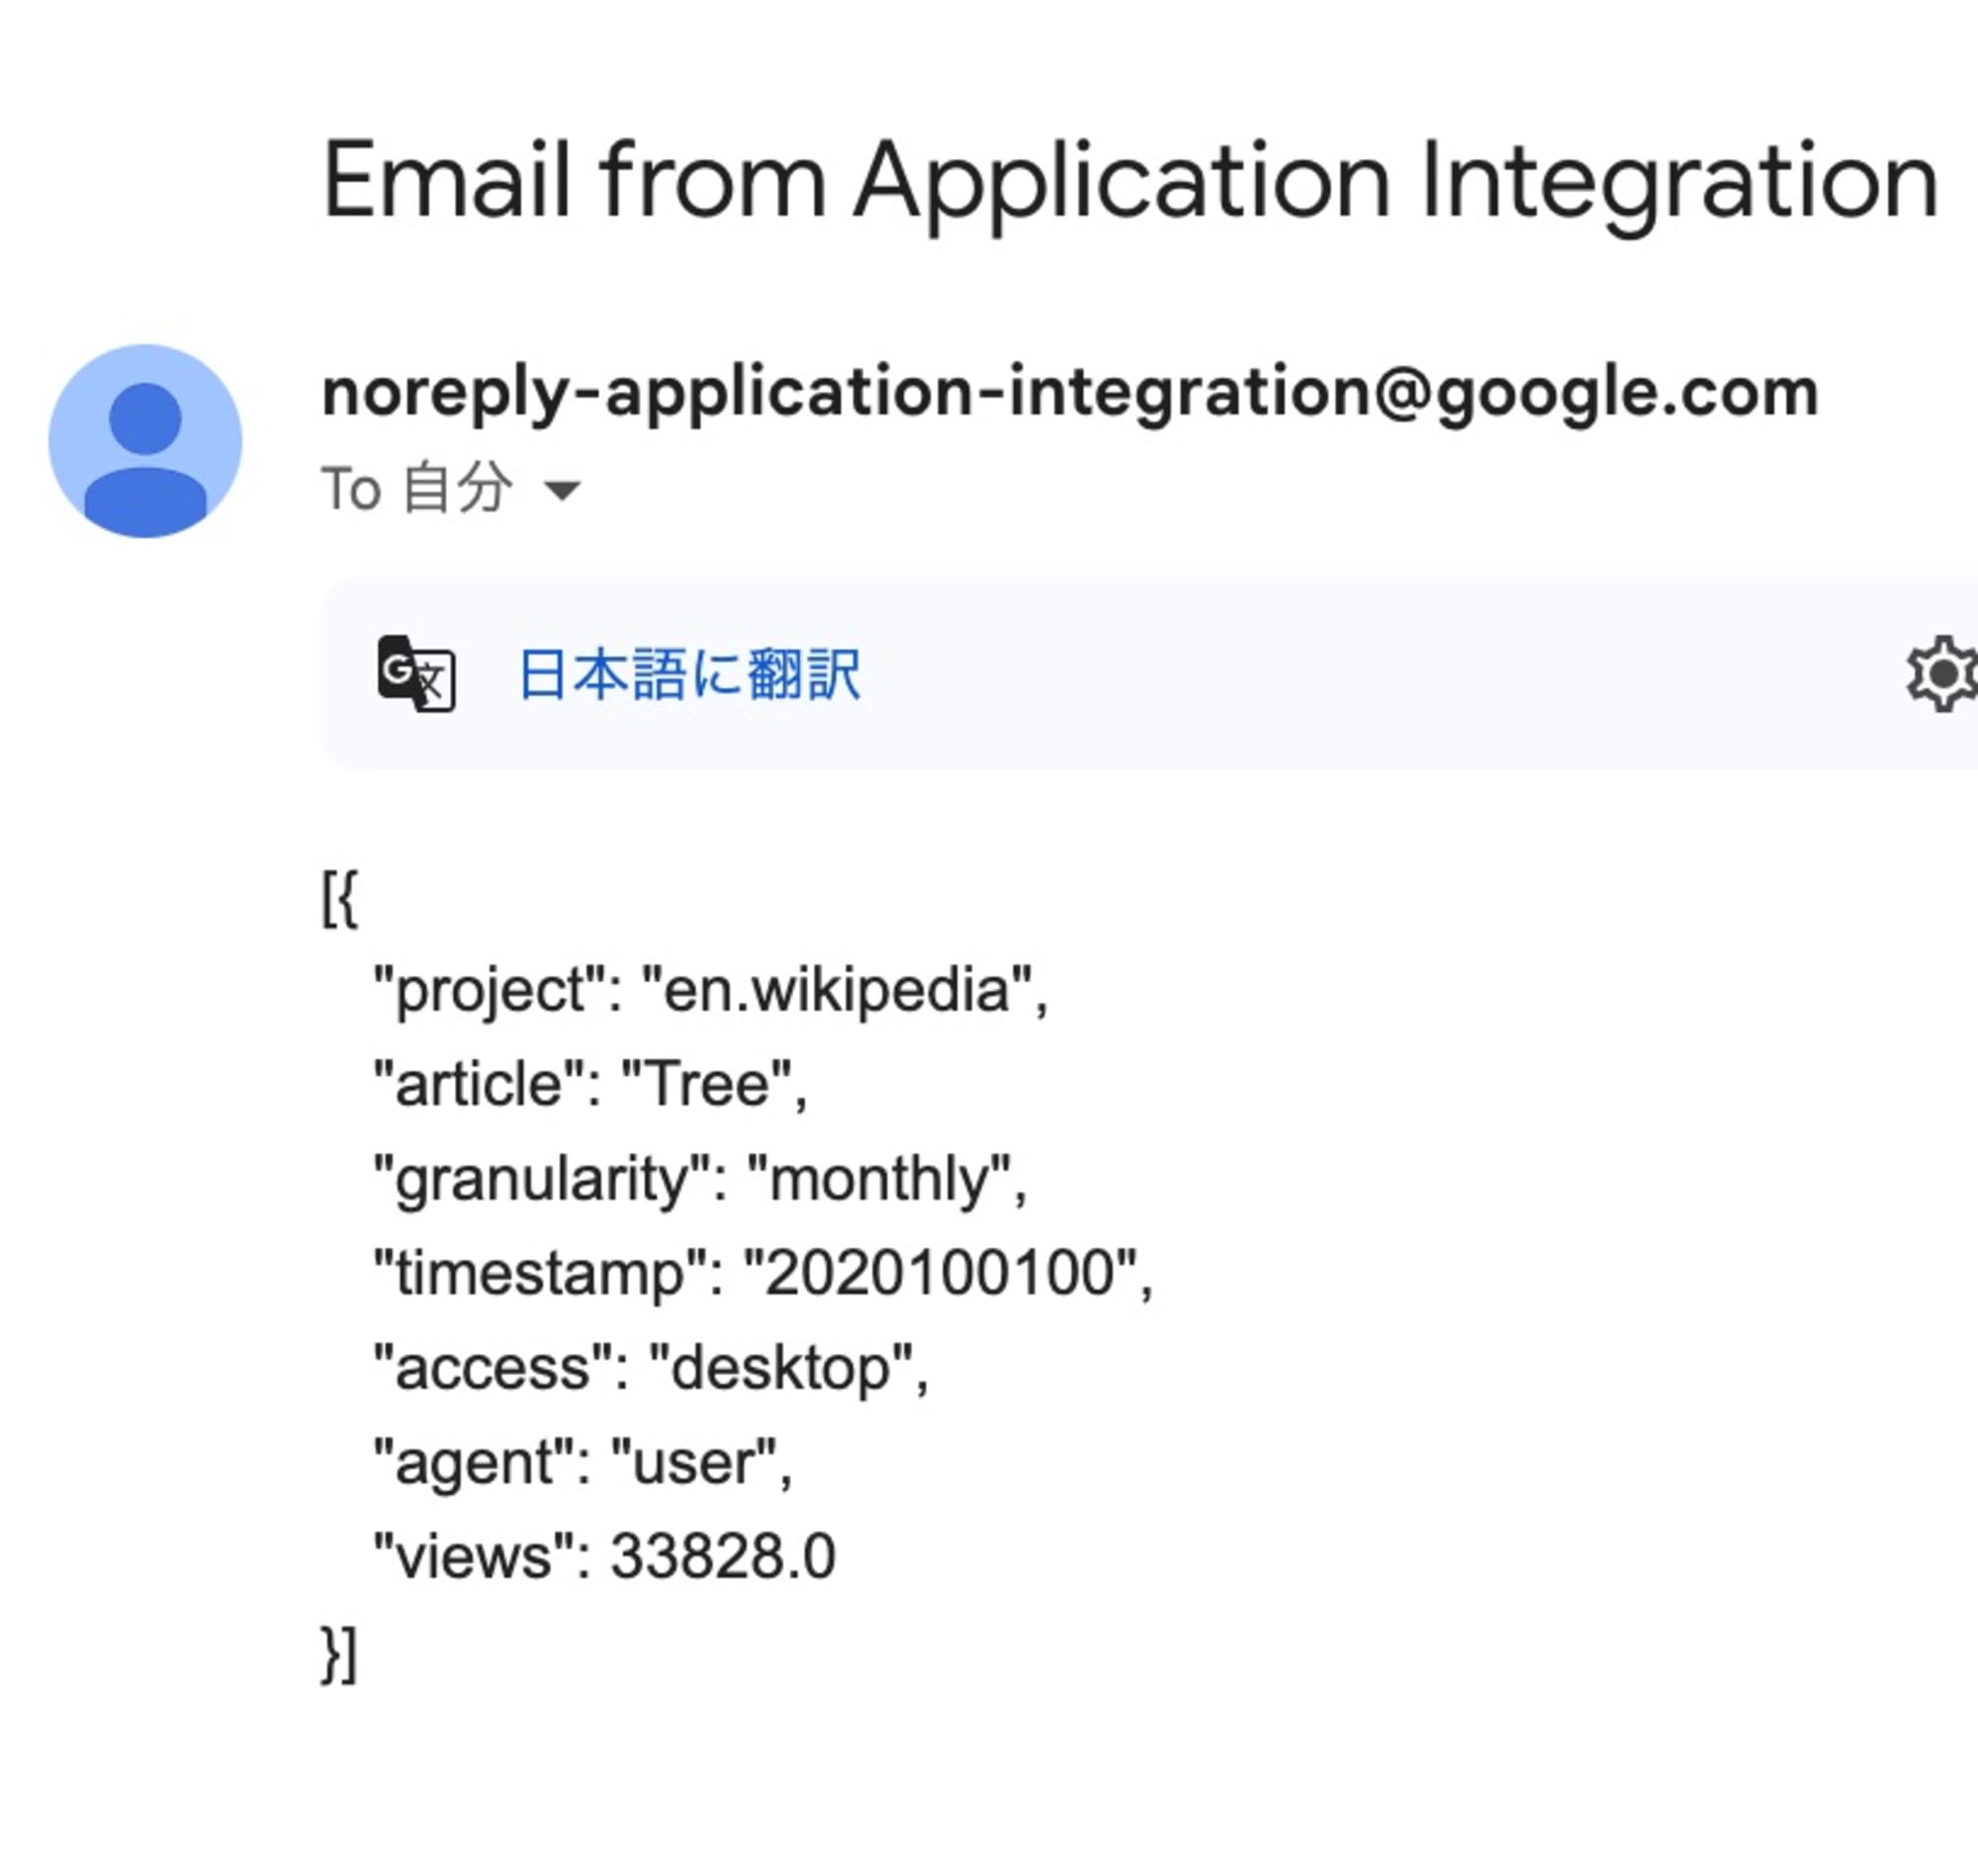This screenshot has height=1876, width=1978.
Task: Click the Google Translate icon
Action: pos(416,674)
